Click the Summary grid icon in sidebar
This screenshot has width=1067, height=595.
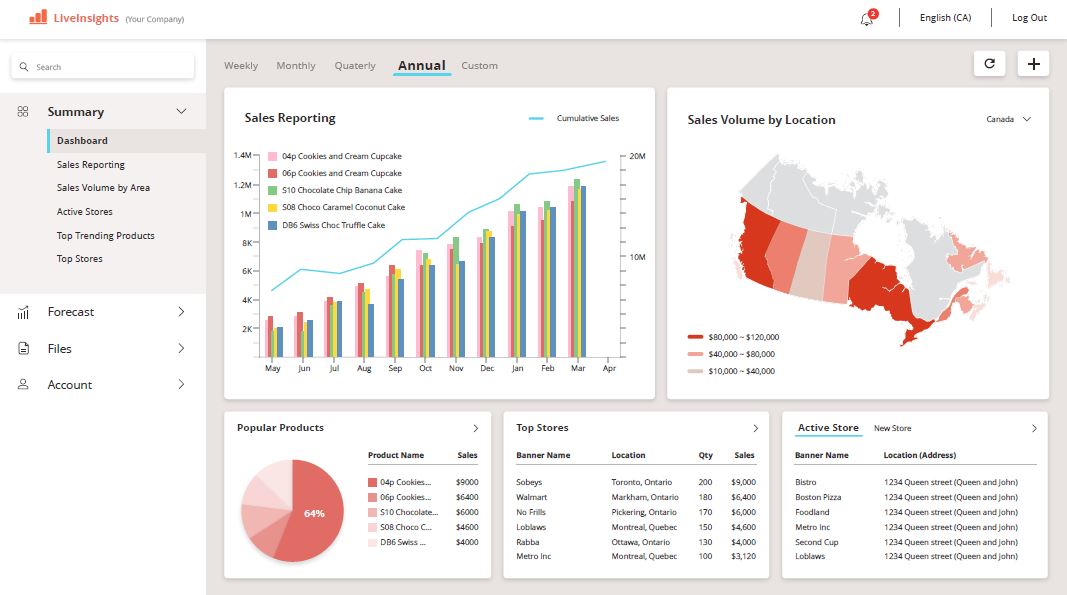pyautogui.click(x=23, y=112)
